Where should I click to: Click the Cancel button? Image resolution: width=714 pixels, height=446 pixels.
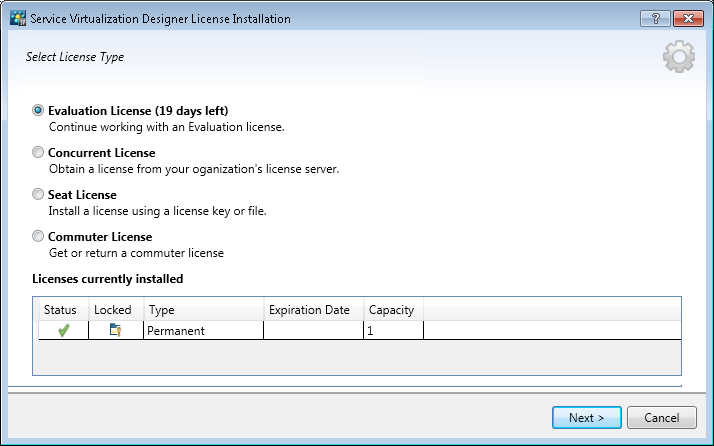point(662,417)
